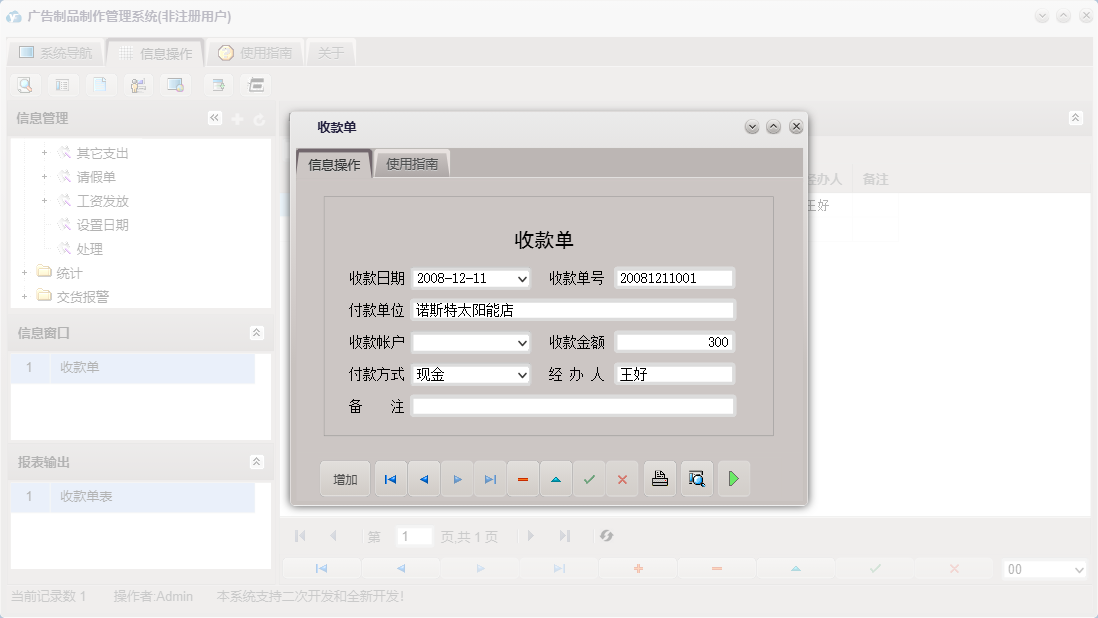
Task: Open print preview in the receipt dialog
Action: pyautogui.click(x=696, y=478)
